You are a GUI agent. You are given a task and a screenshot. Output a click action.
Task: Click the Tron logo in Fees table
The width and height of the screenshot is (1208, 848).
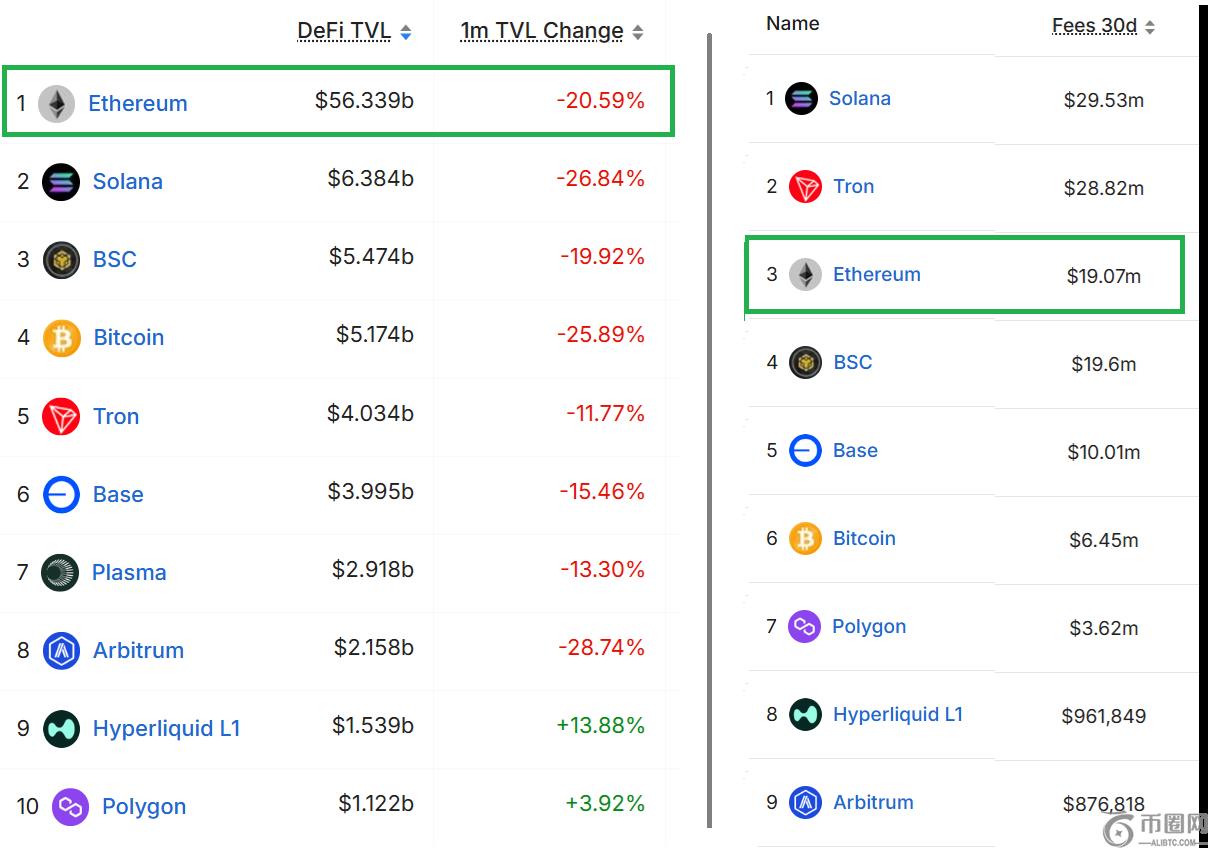tap(805, 187)
